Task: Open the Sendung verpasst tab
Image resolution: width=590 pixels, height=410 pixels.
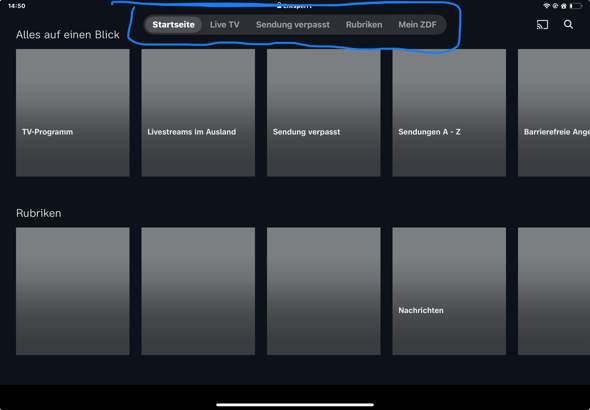Action: 293,25
